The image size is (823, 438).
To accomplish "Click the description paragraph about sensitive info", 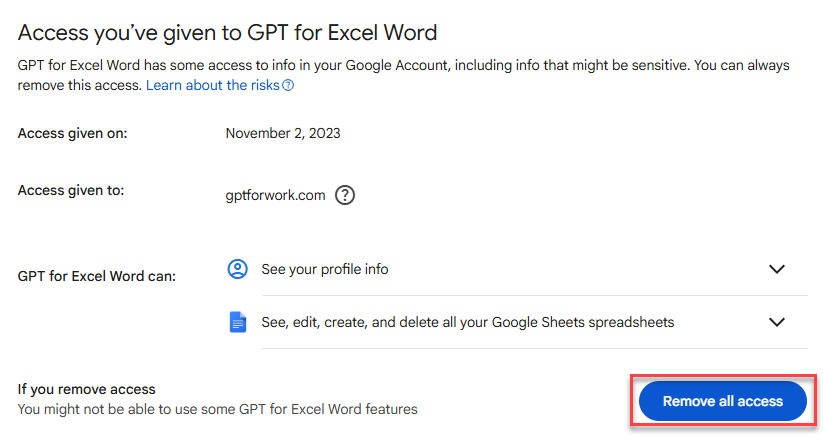I will tap(403, 75).
